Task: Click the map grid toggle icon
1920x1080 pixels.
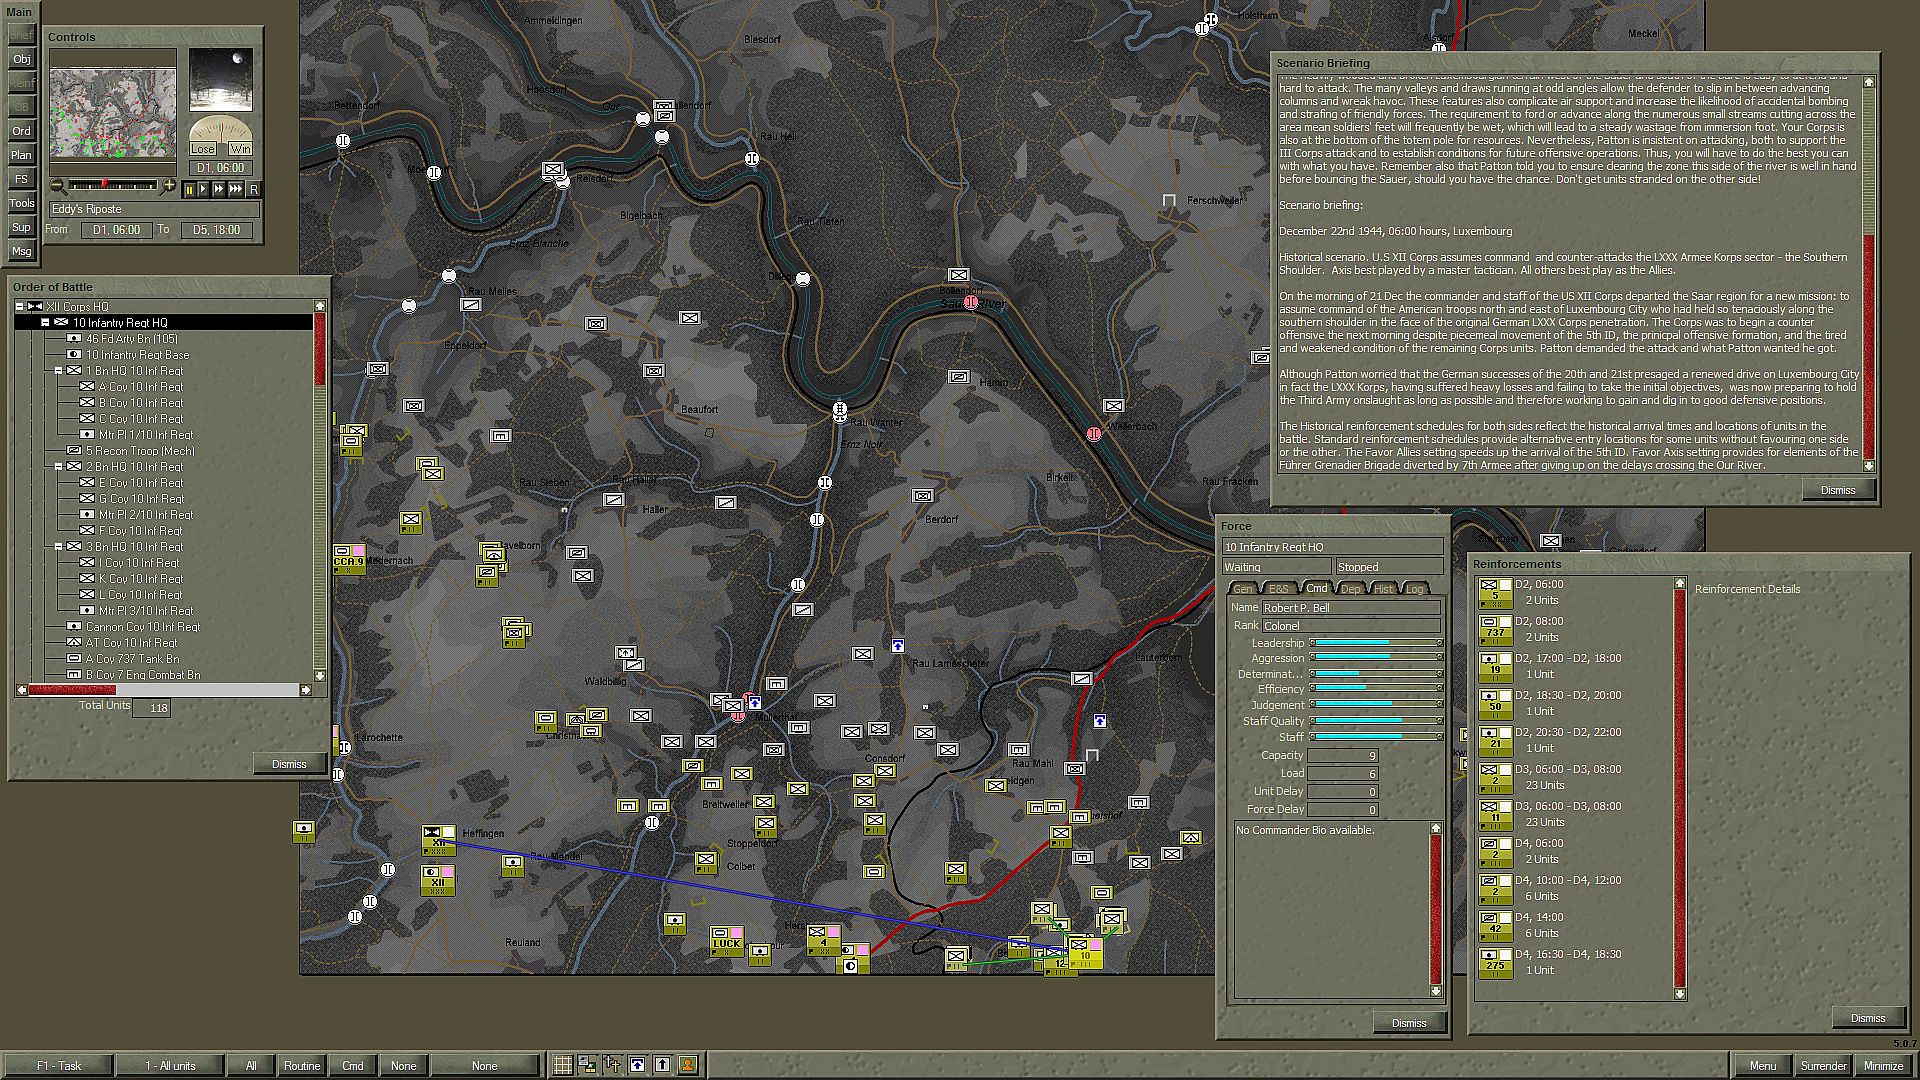Action: point(563,1065)
